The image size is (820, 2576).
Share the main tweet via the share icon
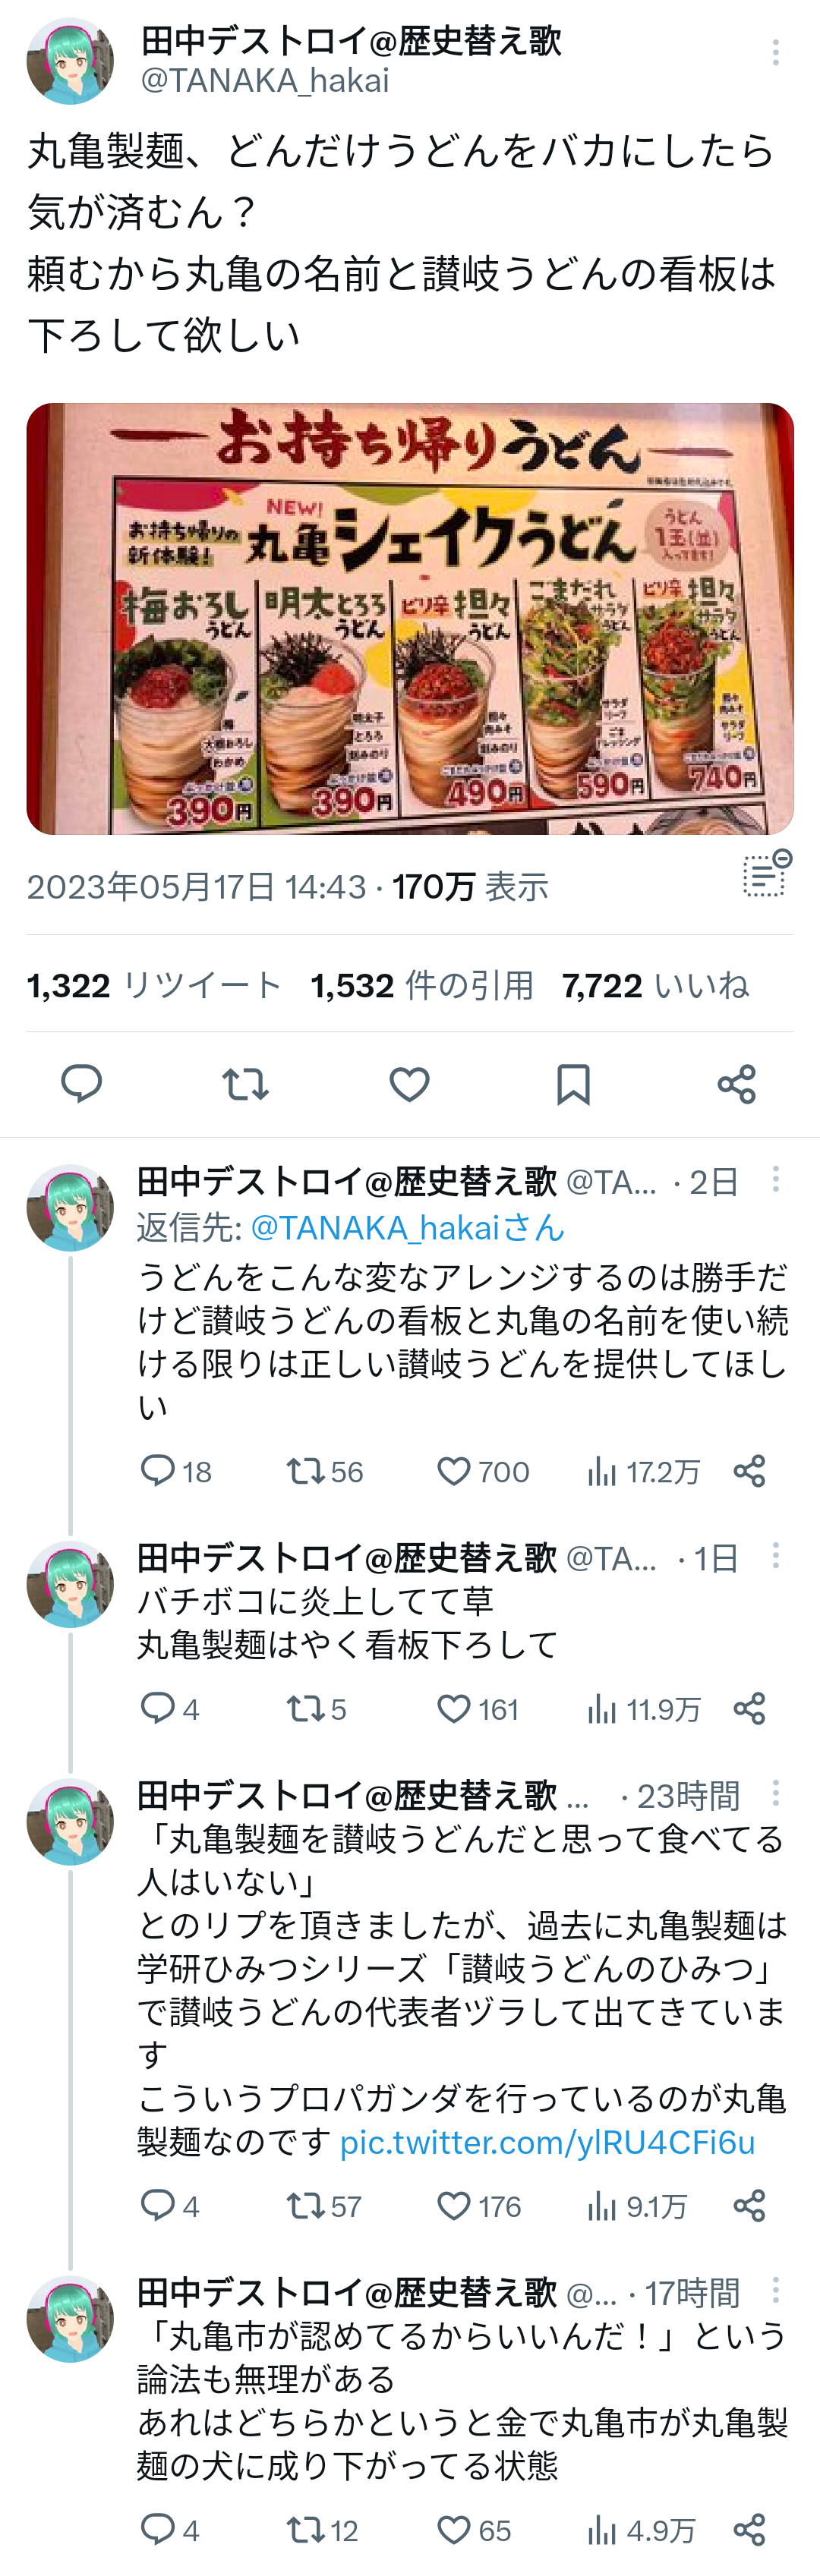click(x=737, y=1084)
